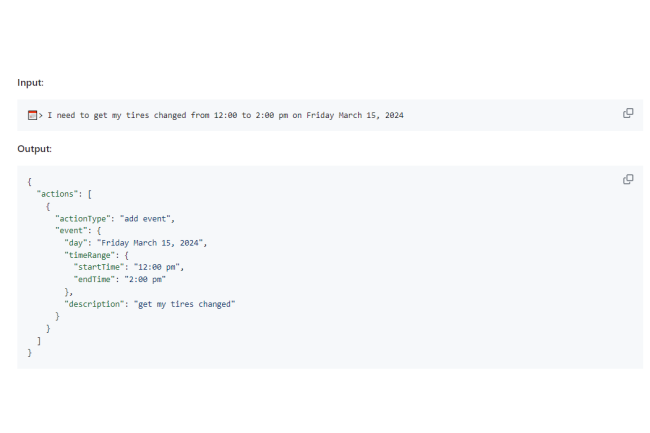Click "Friday March 15, 2024" JSON value
The width and height of the screenshot is (650, 433).
click(x=151, y=242)
